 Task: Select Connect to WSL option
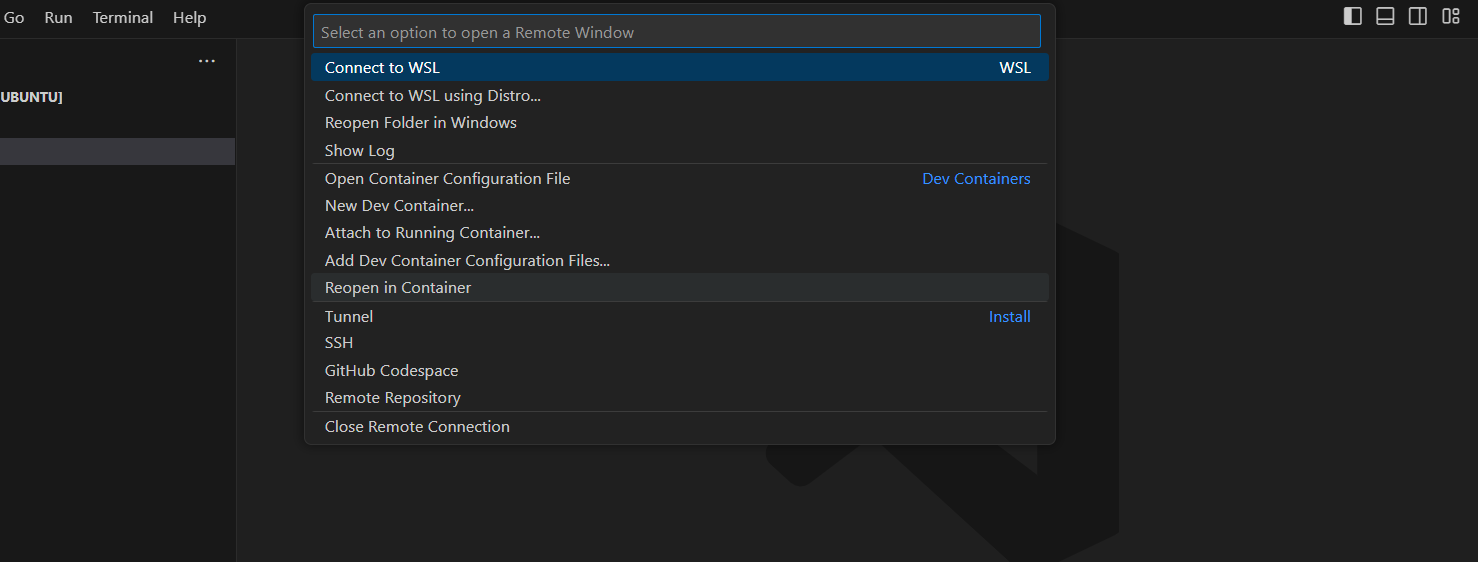pyautogui.click(x=680, y=68)
